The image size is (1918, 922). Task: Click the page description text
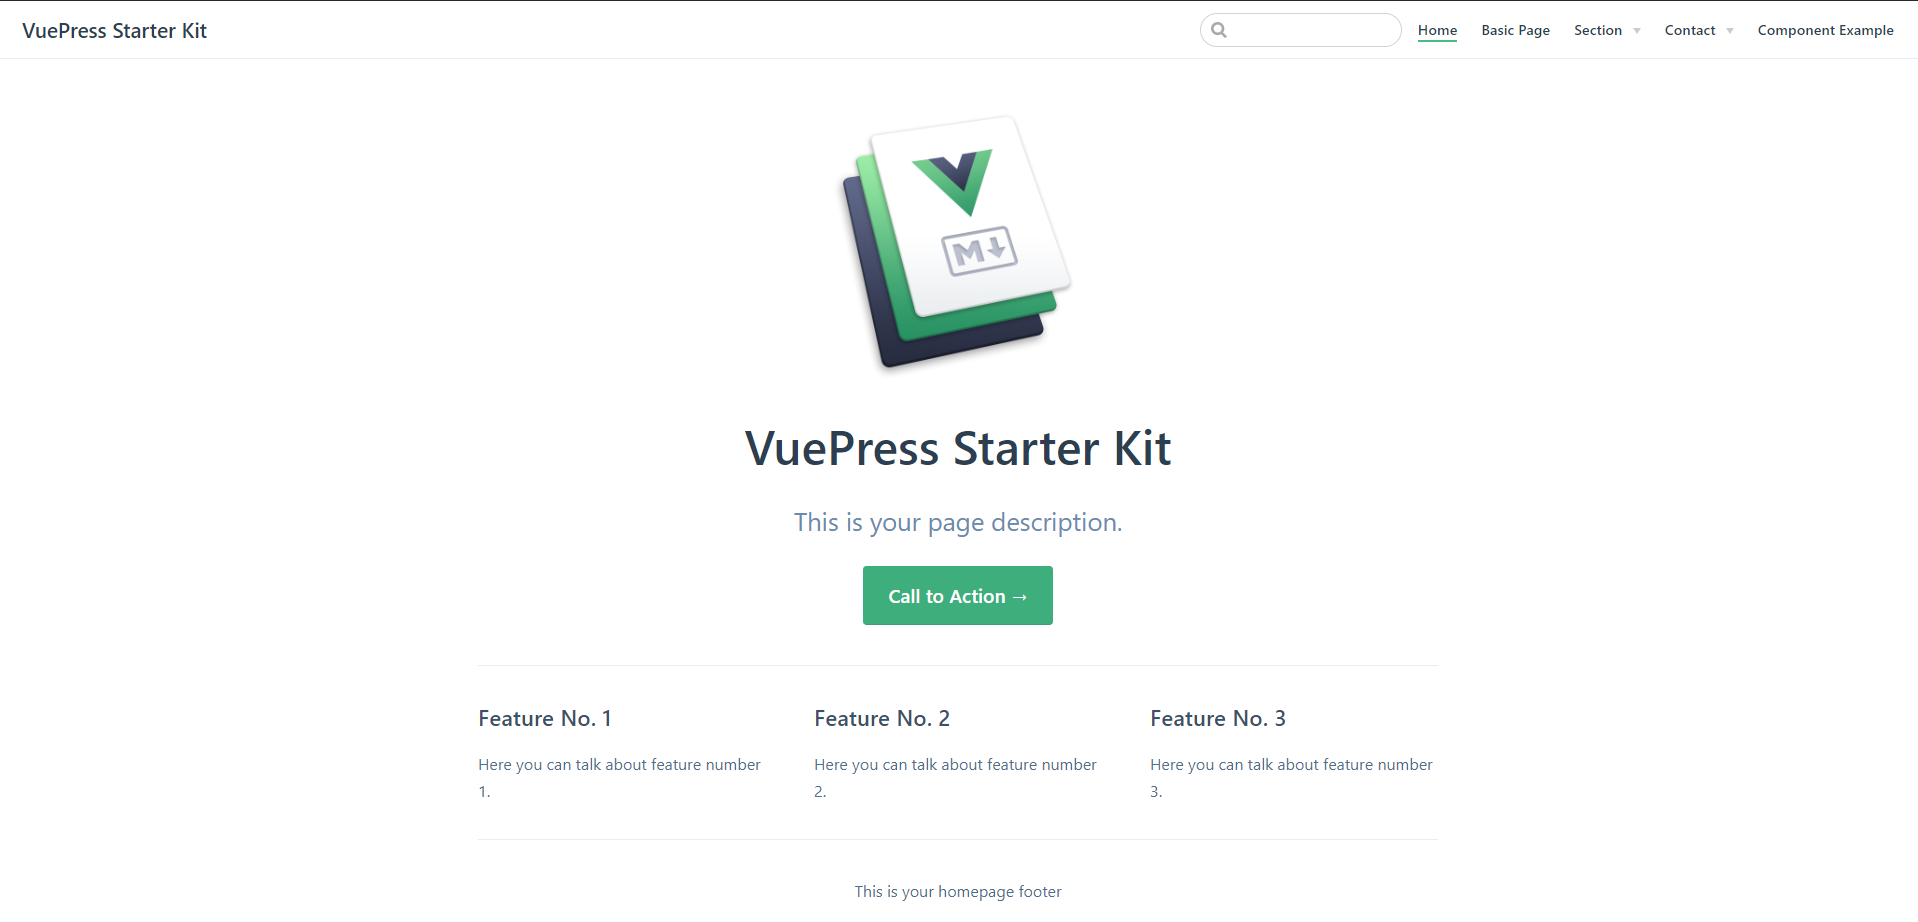coord(958,522)
